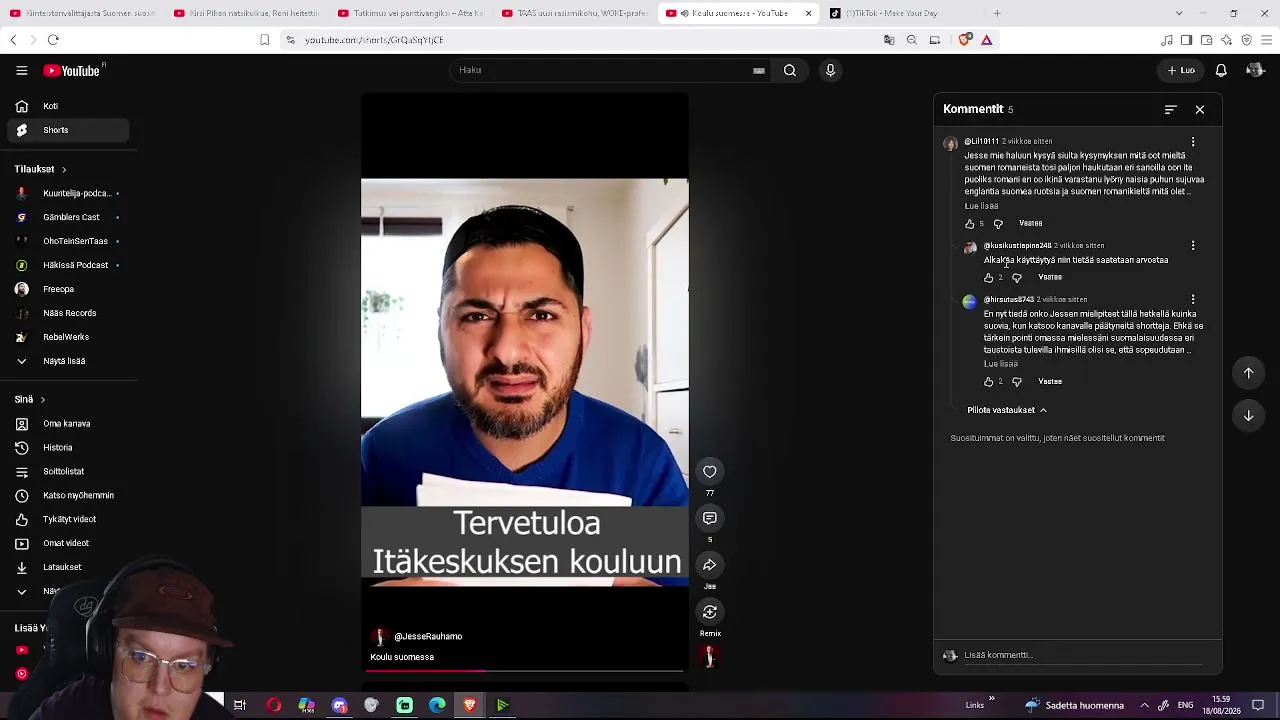Open the Brave Shields lion icon
Image resolution: width=1280 pixels, height=720 pixels.
964,40
